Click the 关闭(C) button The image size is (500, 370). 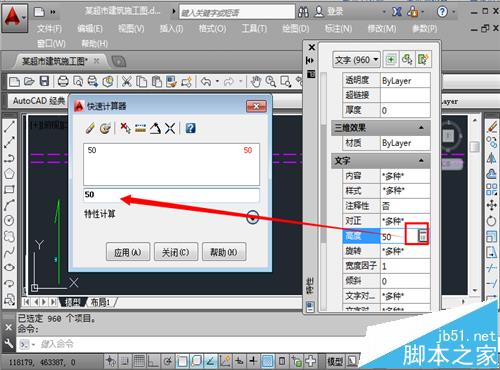pyautogui.click(x=176, y=252)
